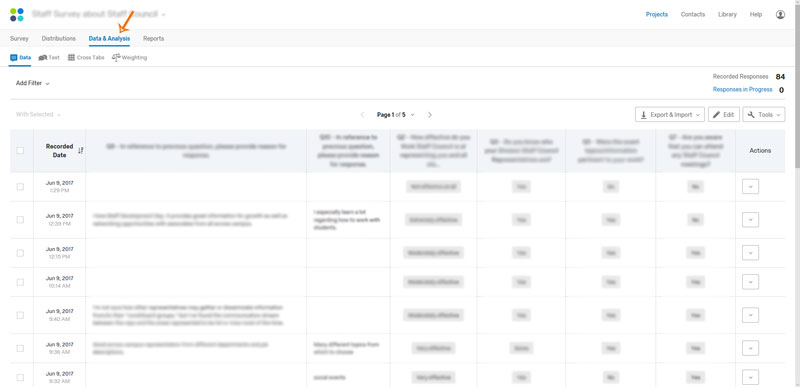Open the Weighting scale icon
800x387 pixels.
116,58
